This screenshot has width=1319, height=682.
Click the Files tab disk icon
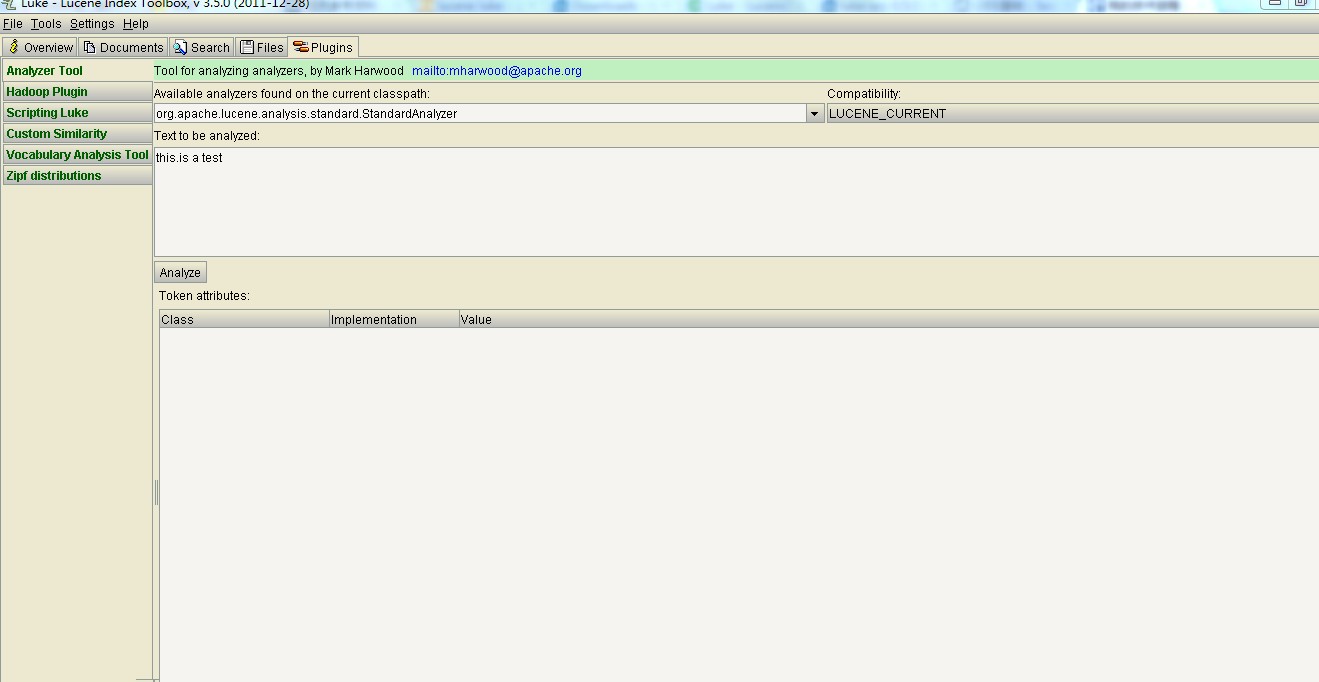point(247,47)
